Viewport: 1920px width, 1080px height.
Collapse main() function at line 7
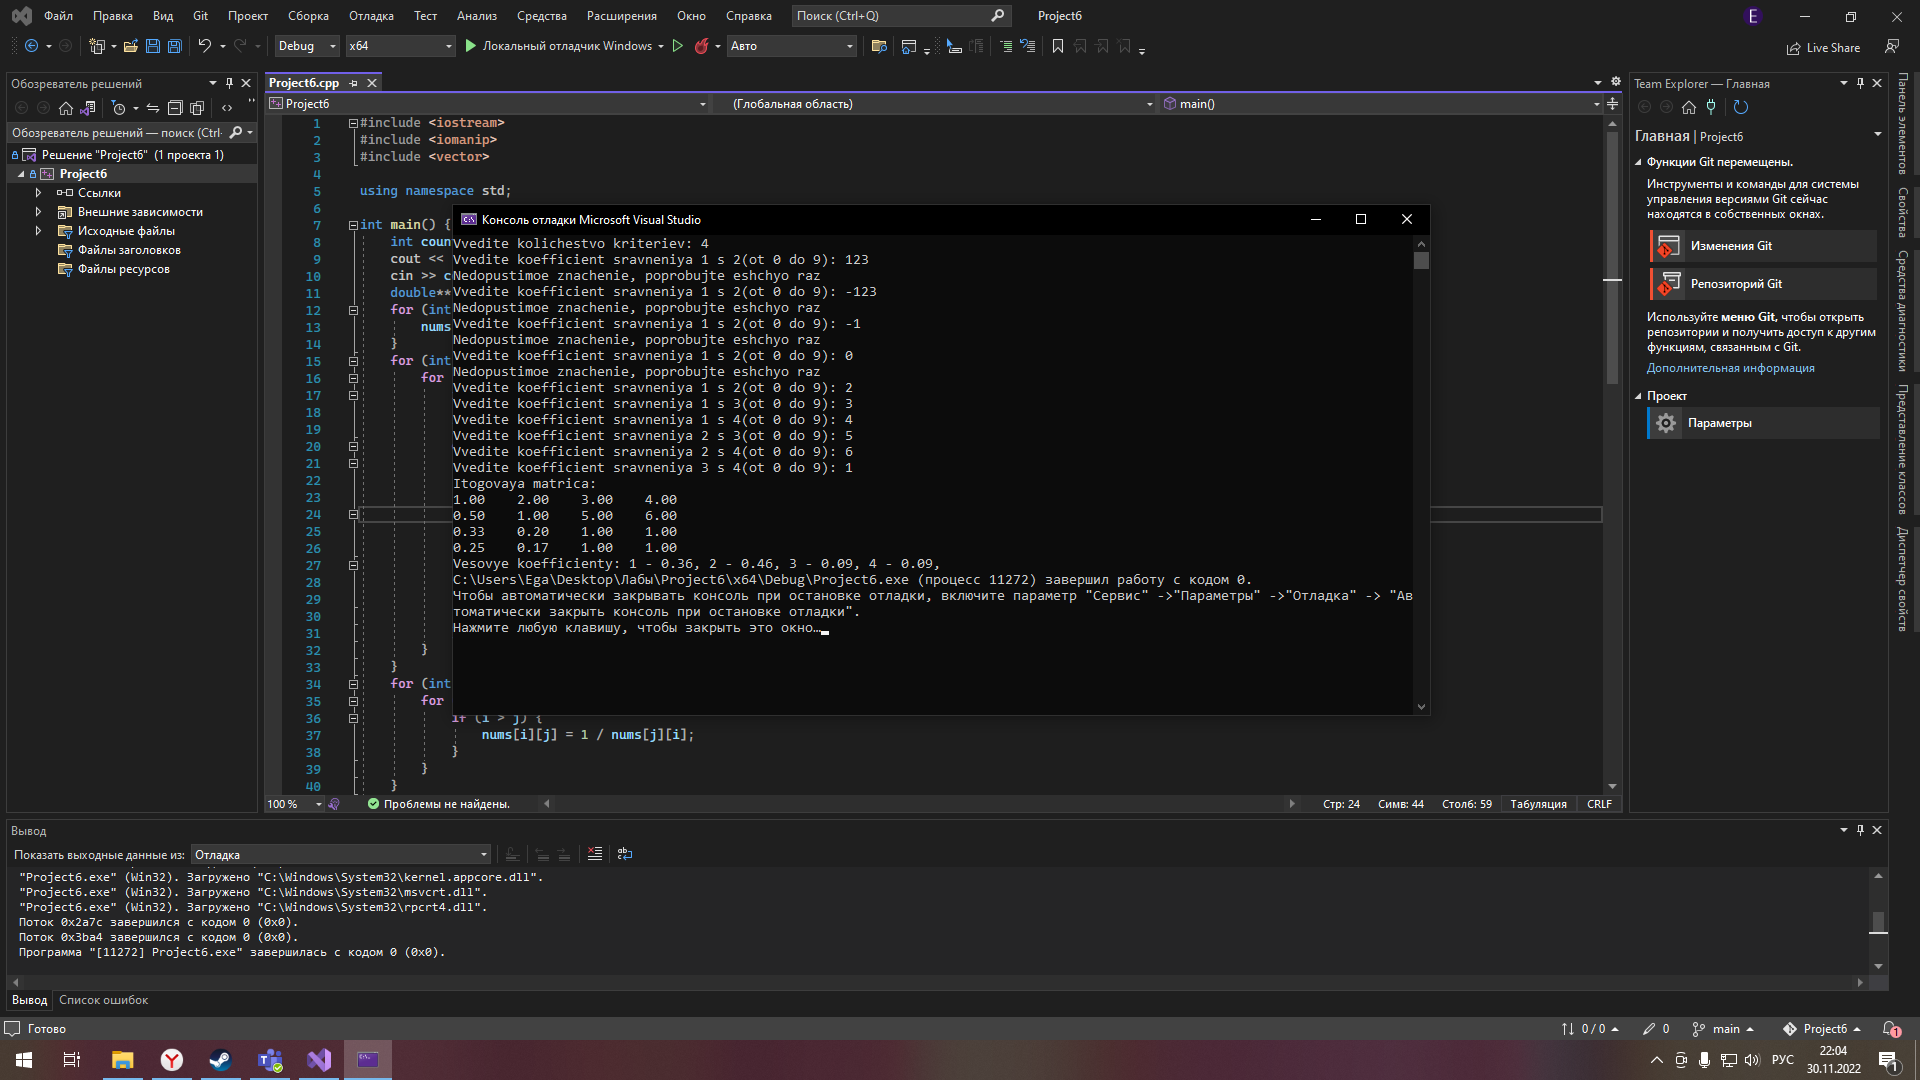(353, 225)
